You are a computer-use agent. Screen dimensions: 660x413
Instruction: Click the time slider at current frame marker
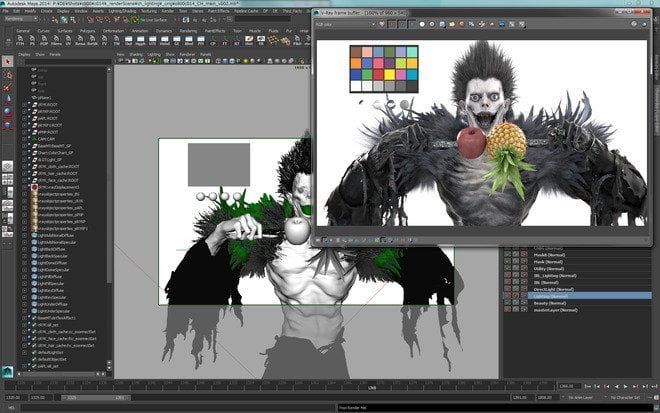coord(372,386)
